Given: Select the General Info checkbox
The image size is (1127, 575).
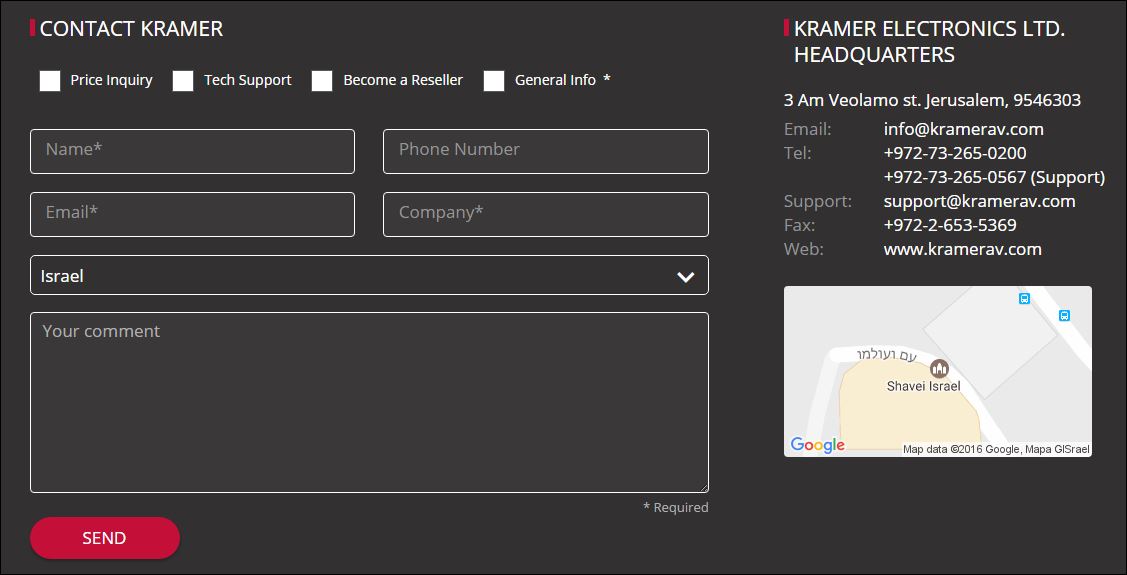Looking at the screenshot, I should [494, 81].
